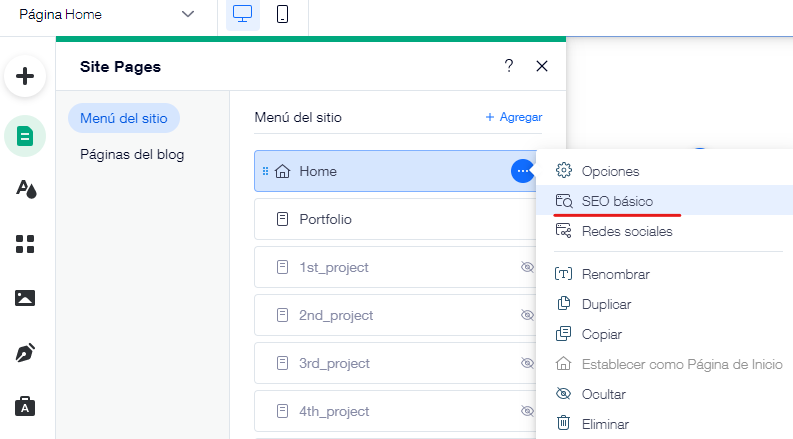Switch to mobile view icon
Screen dimensions: 793x439
pos(283,15)
